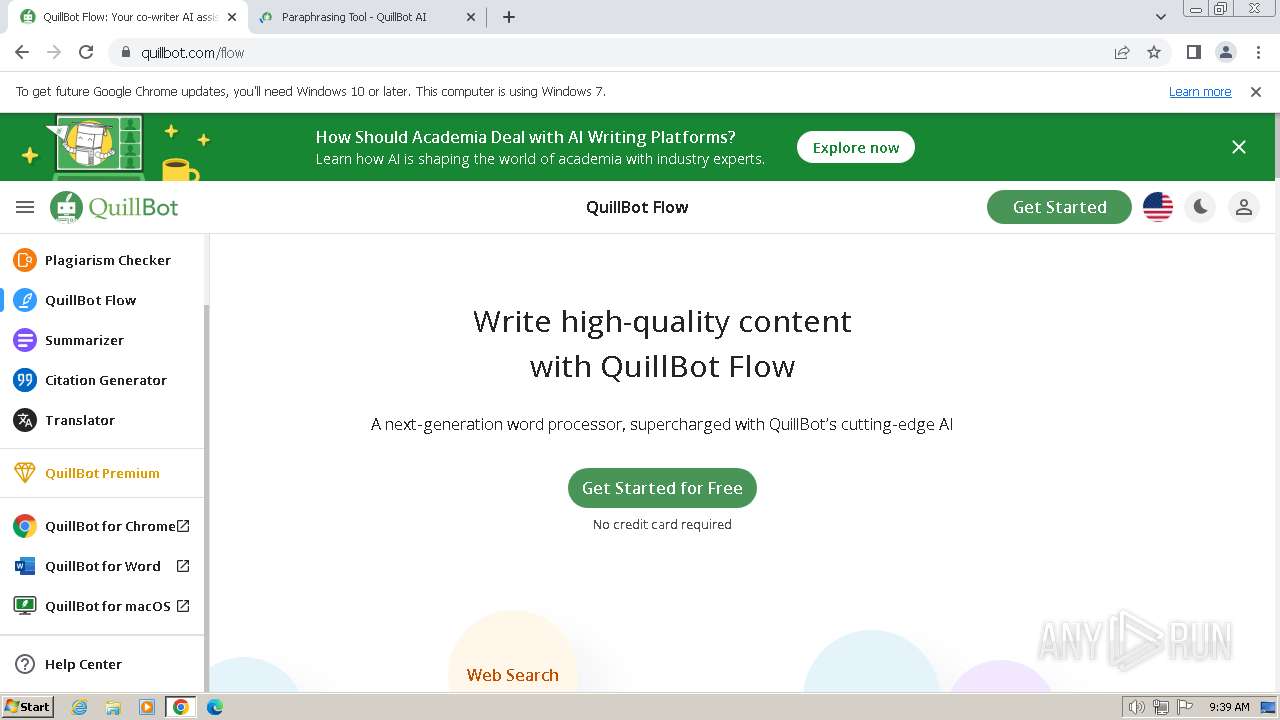Viewport: 1280px width, 720px height.
Task: Open the Translator tool
Action: (x=102, y=420)
